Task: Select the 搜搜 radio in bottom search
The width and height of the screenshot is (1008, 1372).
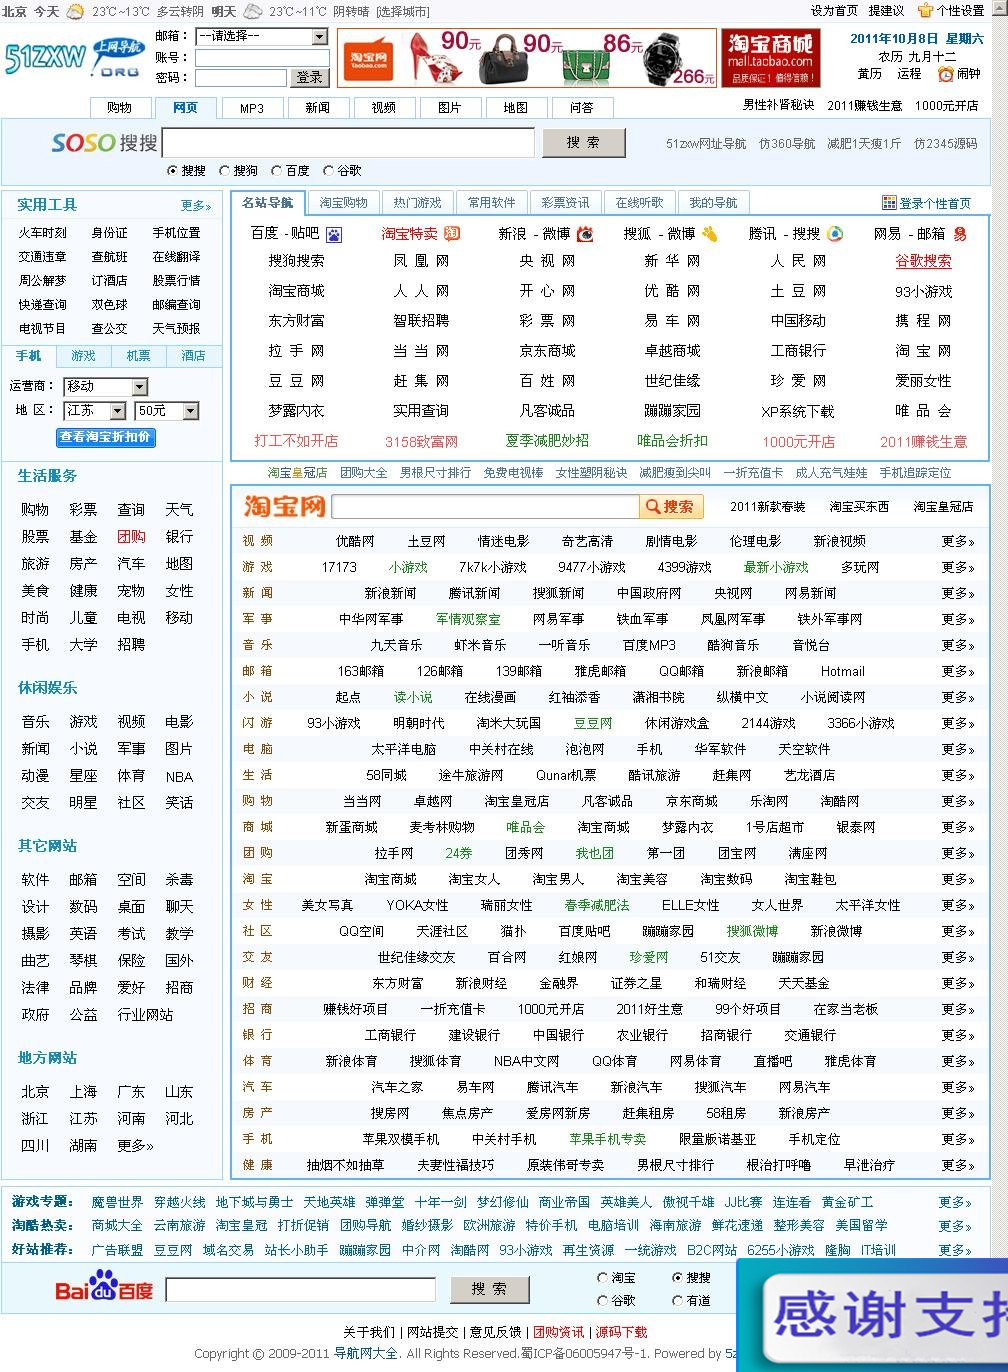Action: pyautogui.click(x=677, y=1277)
